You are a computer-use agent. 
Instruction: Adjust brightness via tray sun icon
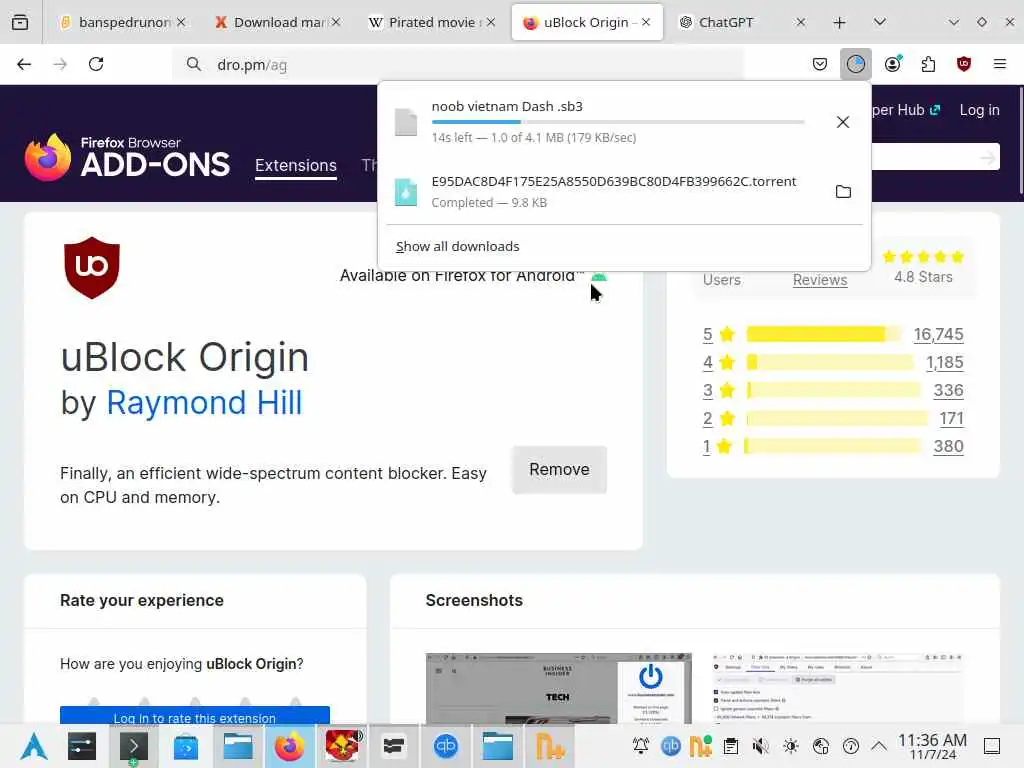[791, 746]
